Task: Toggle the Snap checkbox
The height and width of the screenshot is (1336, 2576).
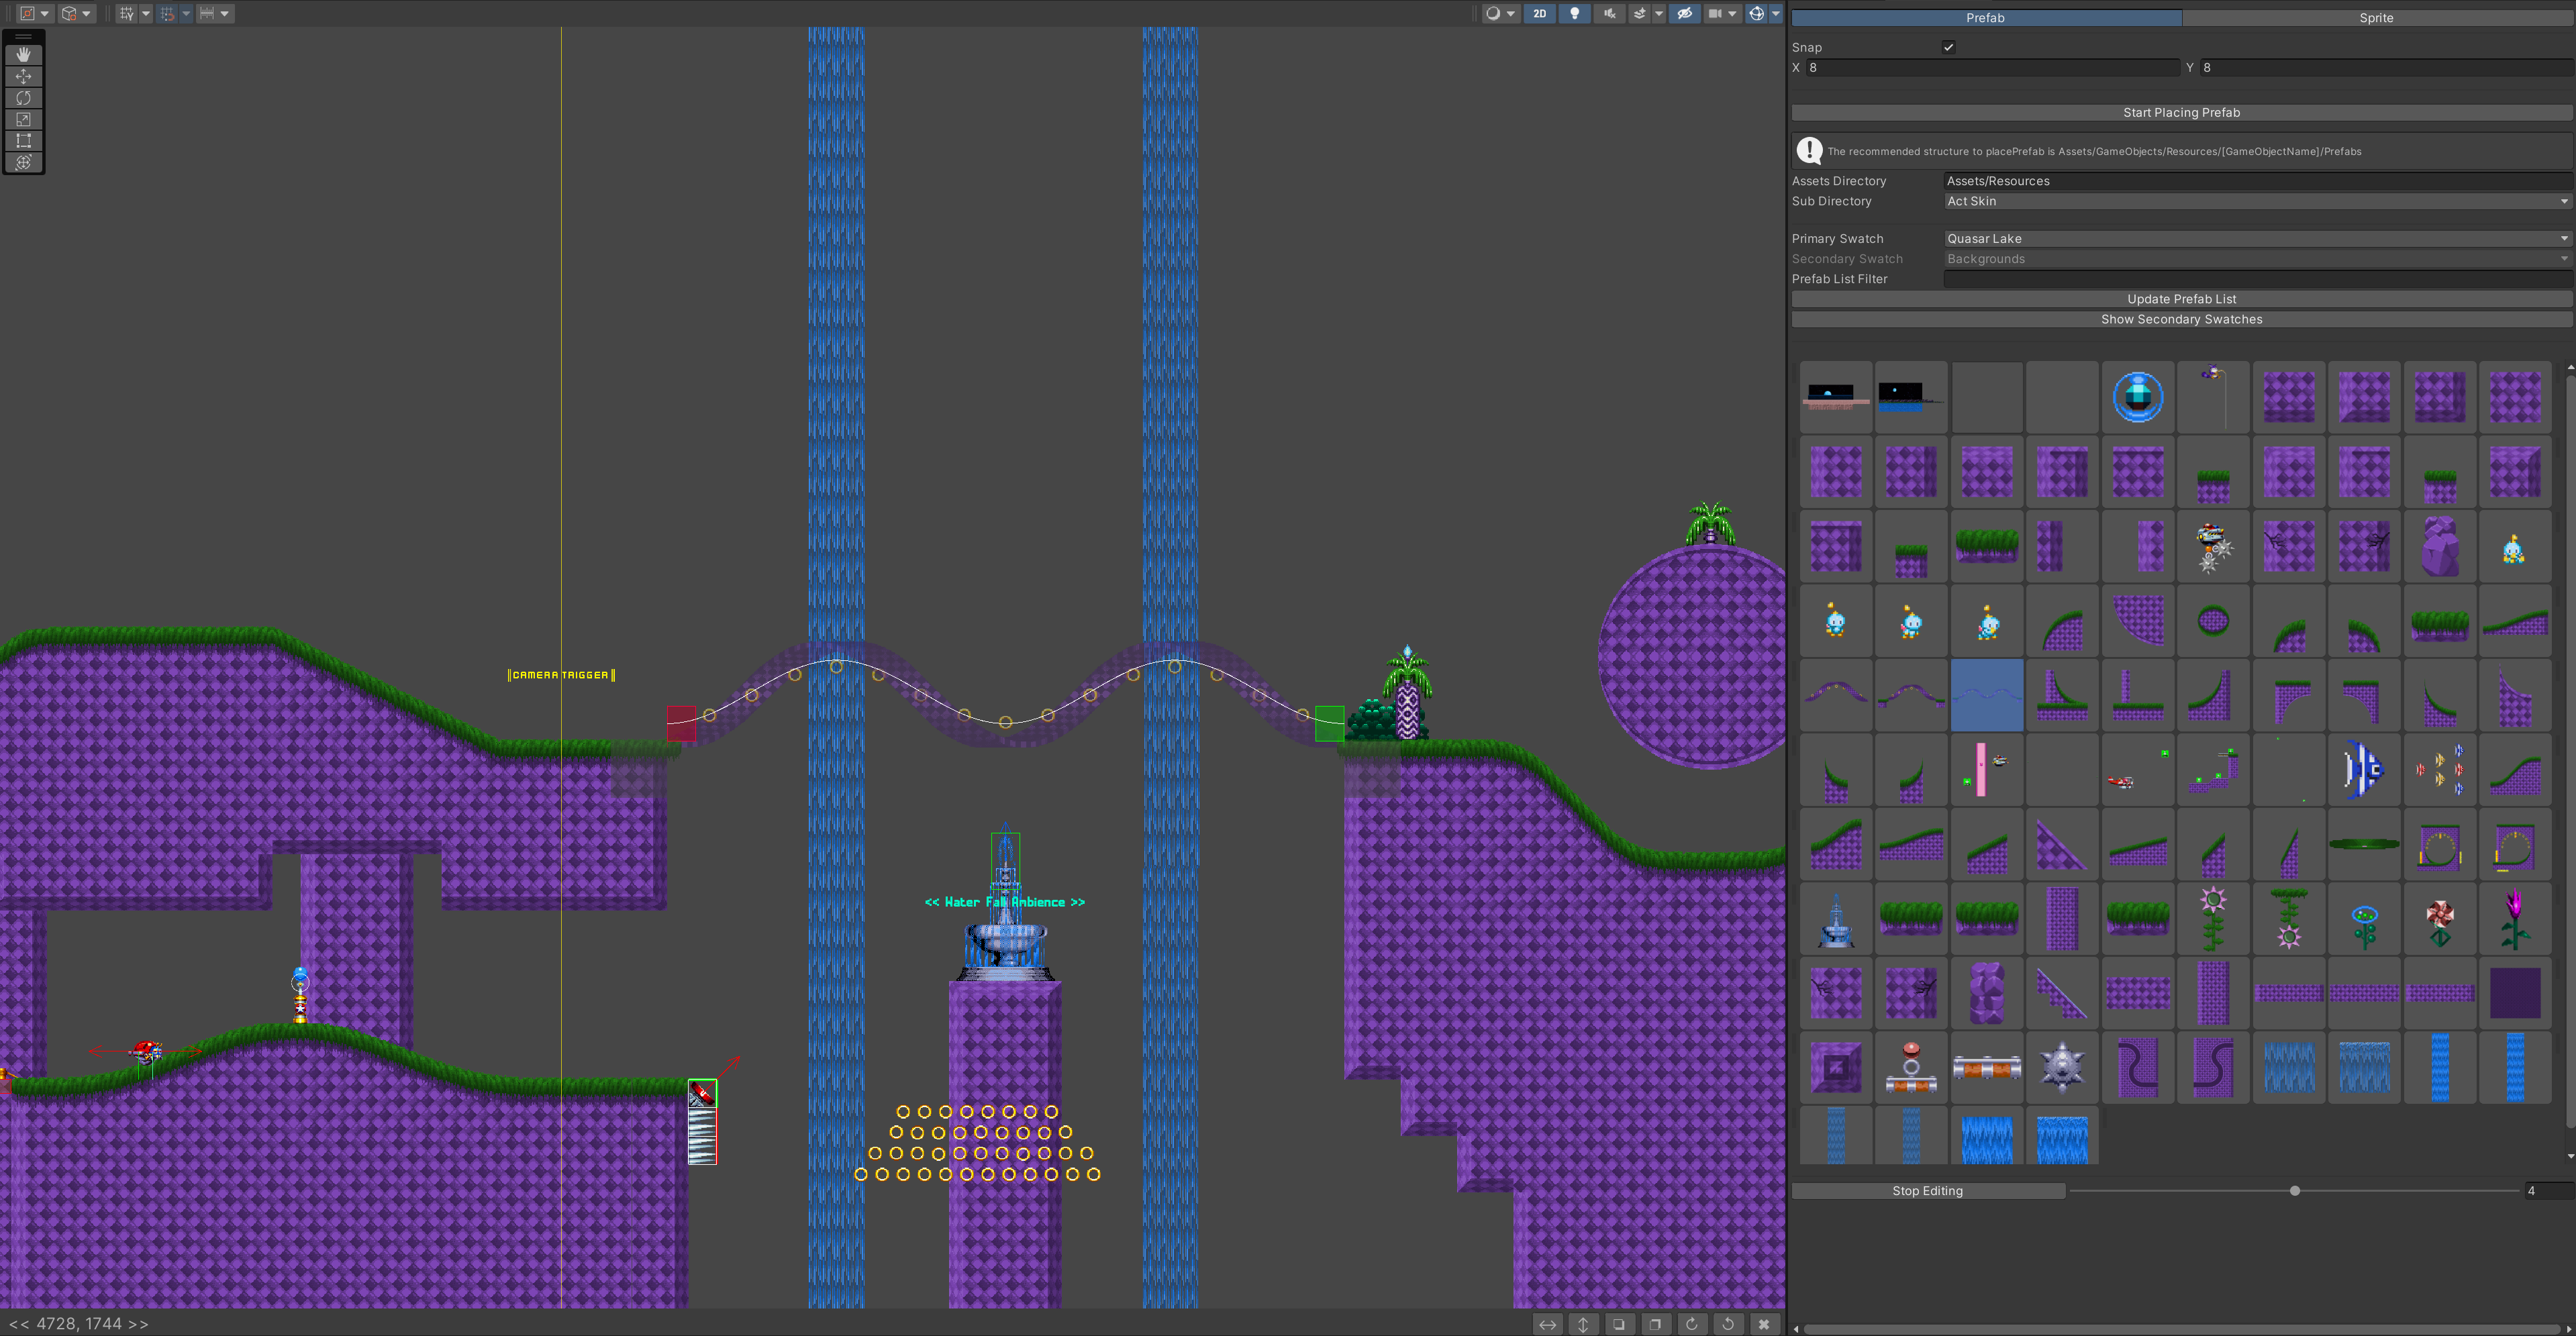Action: 1948,47
